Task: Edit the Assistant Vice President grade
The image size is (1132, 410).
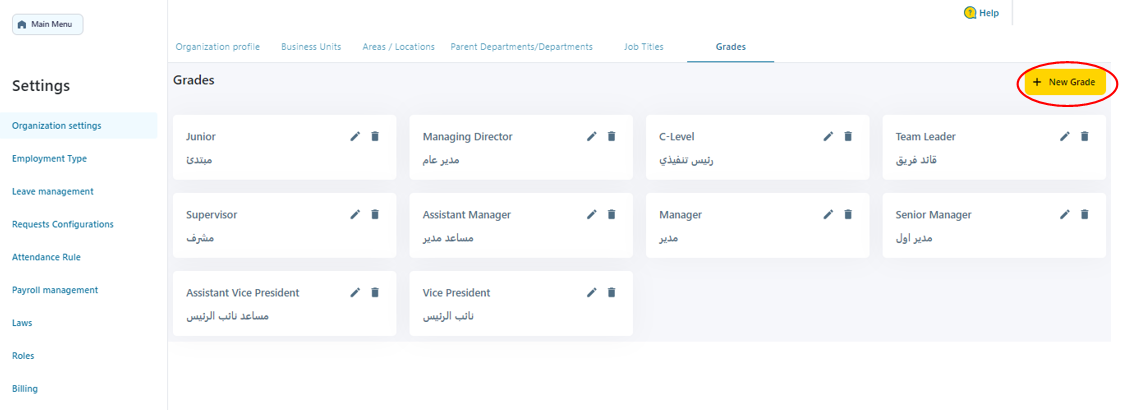Action: coord(355,293)
